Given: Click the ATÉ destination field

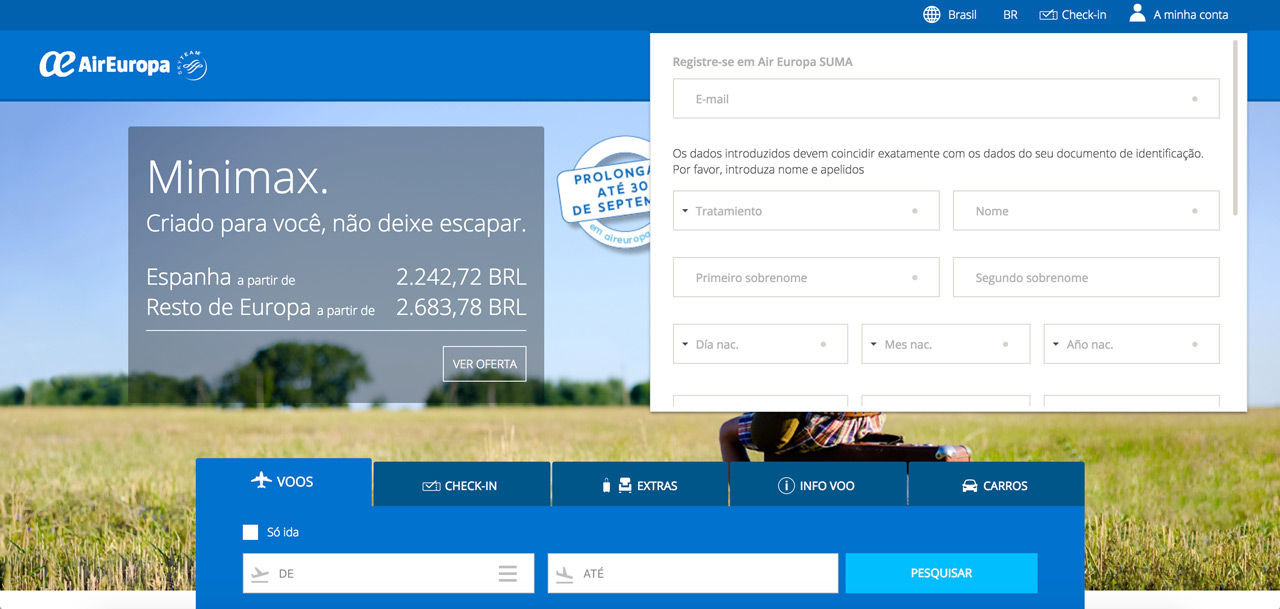Looking at the screenshot, I should (x=693, y=573).
